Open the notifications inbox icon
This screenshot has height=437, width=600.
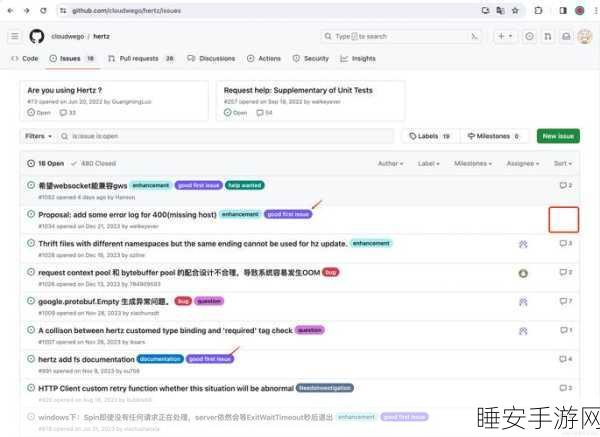[x=566, y=36]
